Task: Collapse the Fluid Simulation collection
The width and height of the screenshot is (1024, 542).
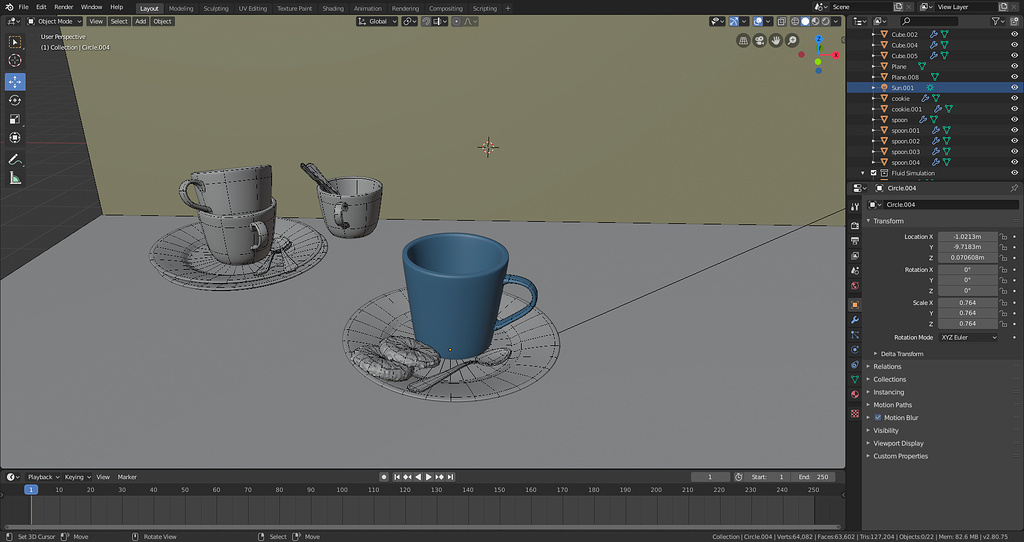Action: tap(863, 173)
